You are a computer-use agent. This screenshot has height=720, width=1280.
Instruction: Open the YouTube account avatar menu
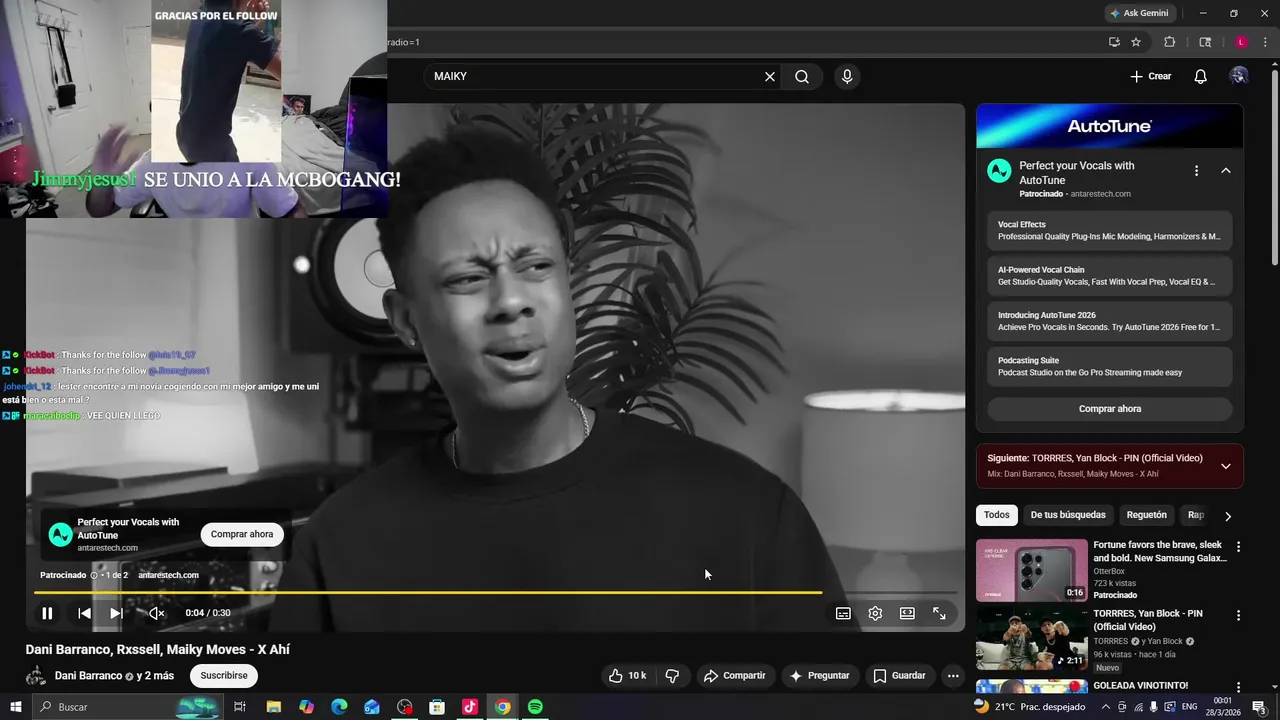coord(1239,76)
